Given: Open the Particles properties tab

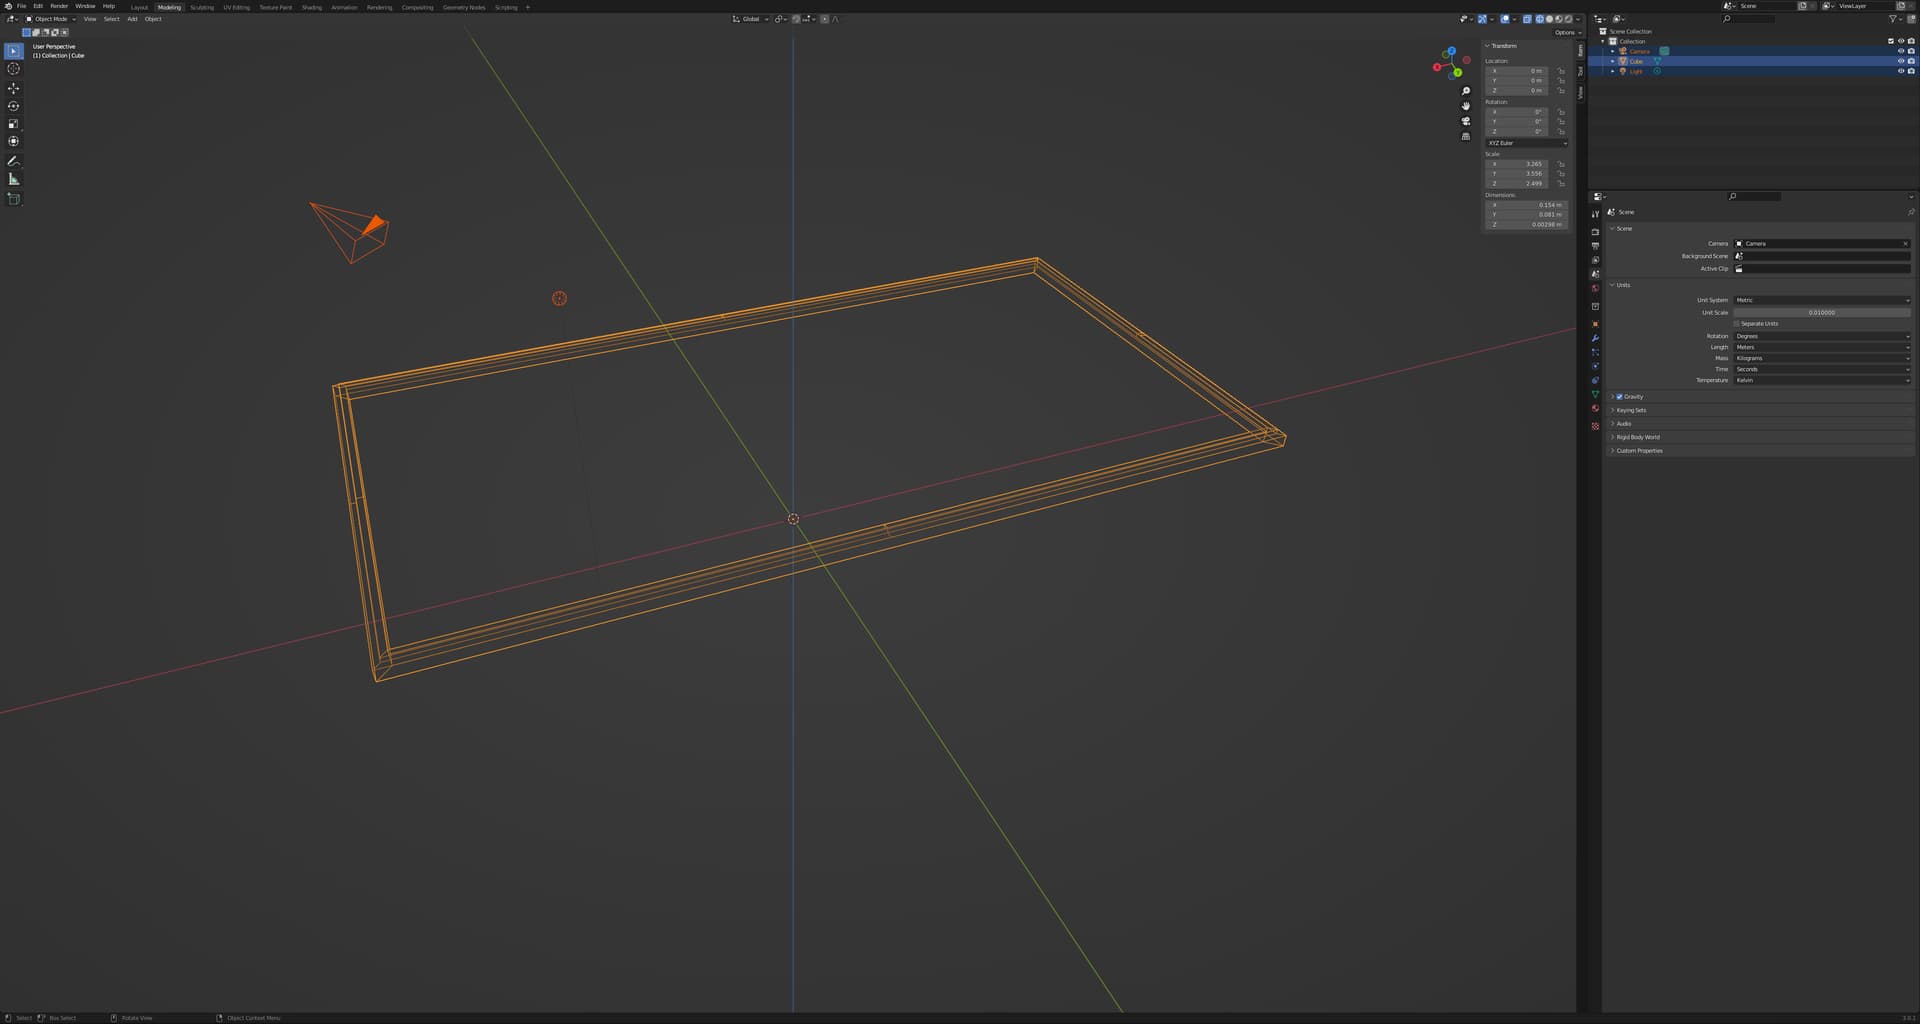Looking at the screenshot, I should click(x=1595, y=352).
